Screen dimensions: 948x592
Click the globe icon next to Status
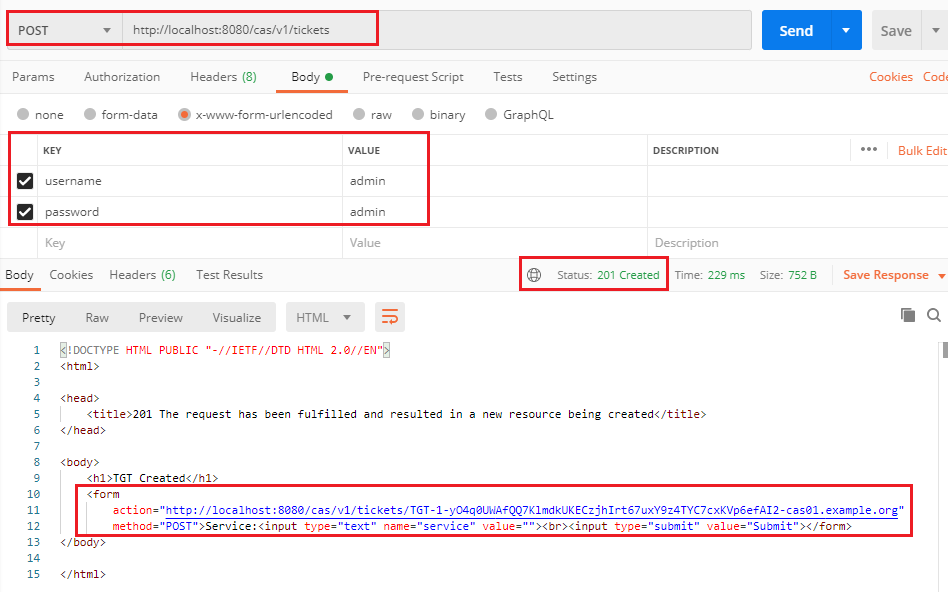coord(534,274)
